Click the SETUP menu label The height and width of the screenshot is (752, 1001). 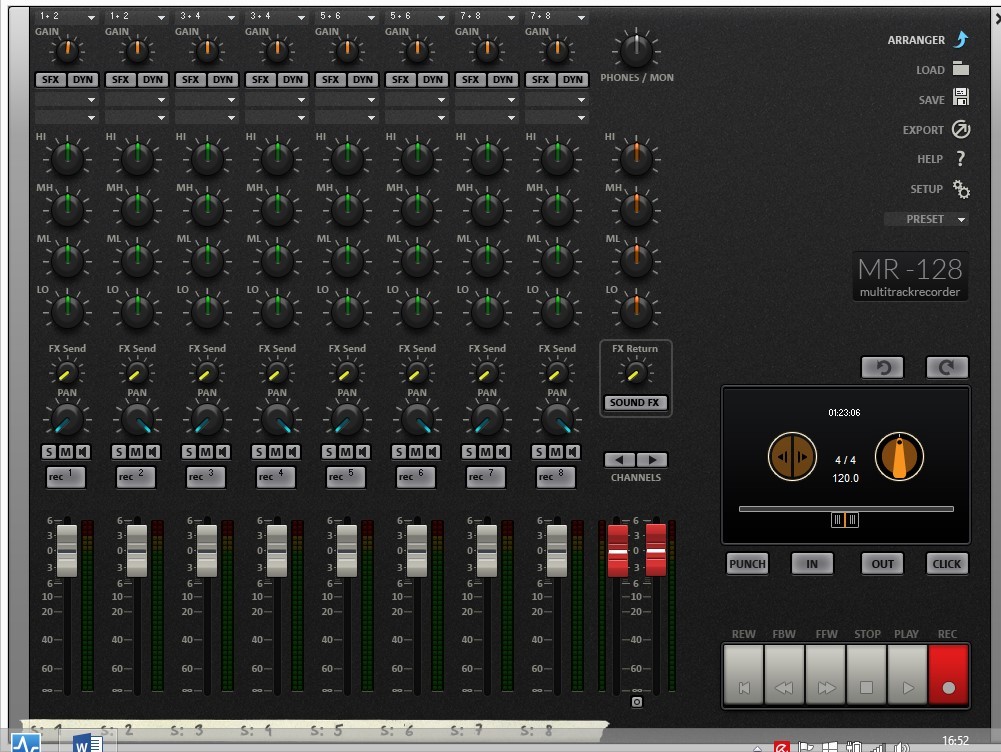coord(926,189)
